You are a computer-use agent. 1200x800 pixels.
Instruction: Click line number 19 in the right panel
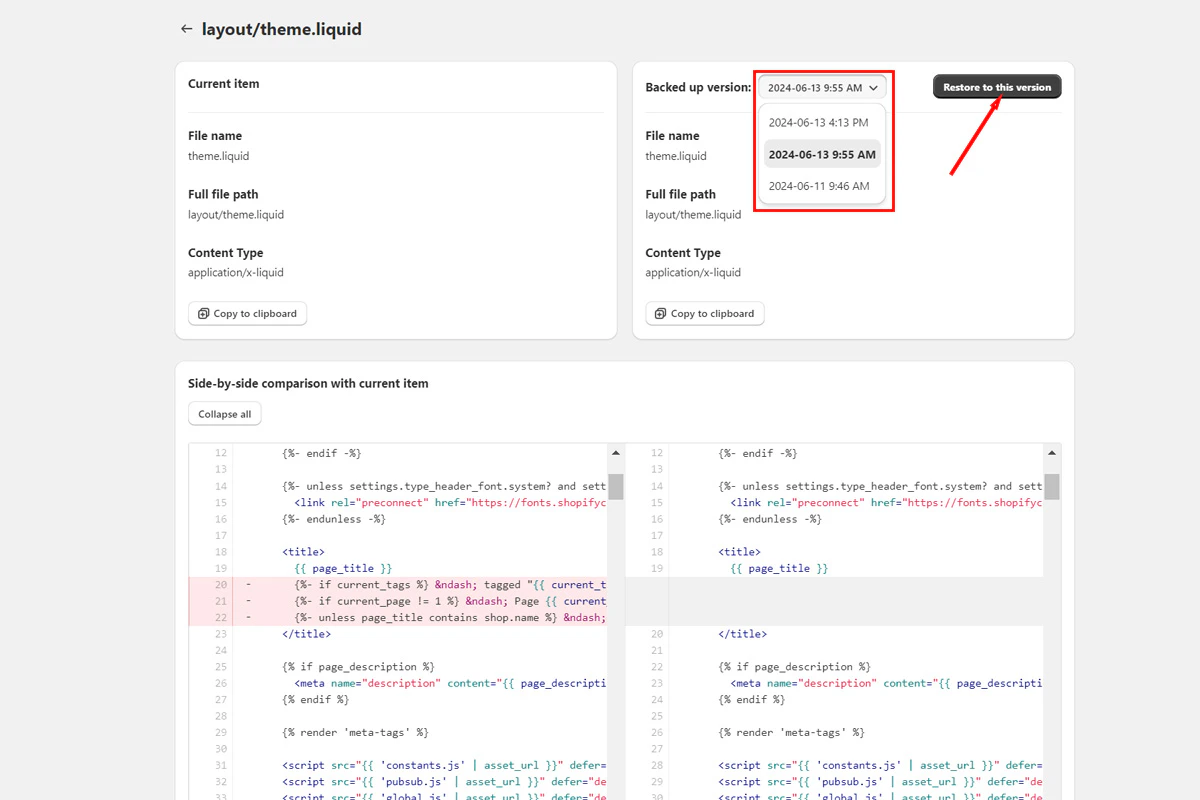656,567
